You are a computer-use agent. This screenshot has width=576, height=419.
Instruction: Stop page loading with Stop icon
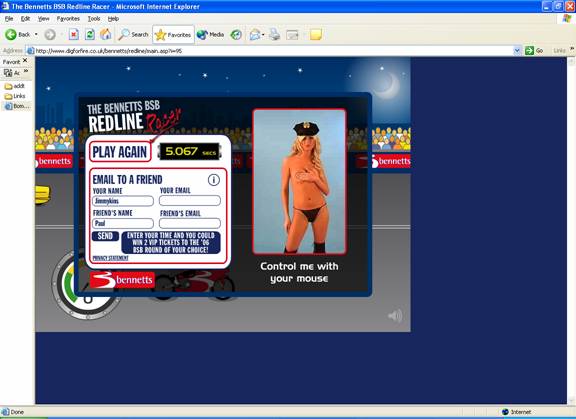tap(74, 35)
